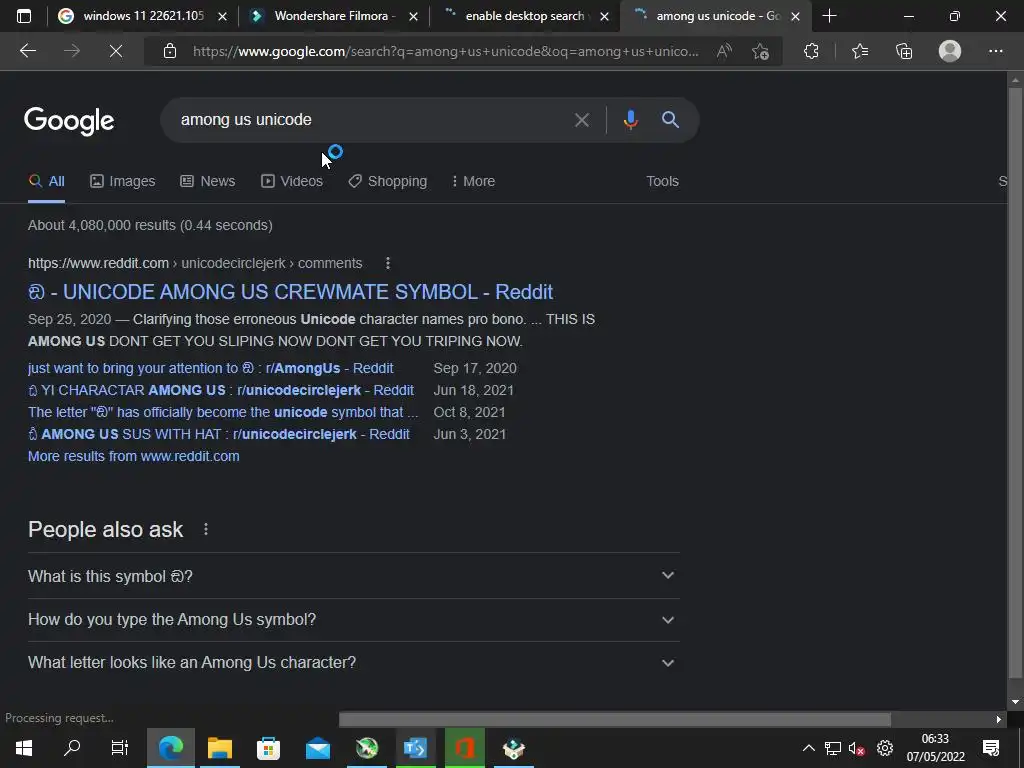Select the All results tab
Viewport: 1024px width, 768px height.
(46, 181)
